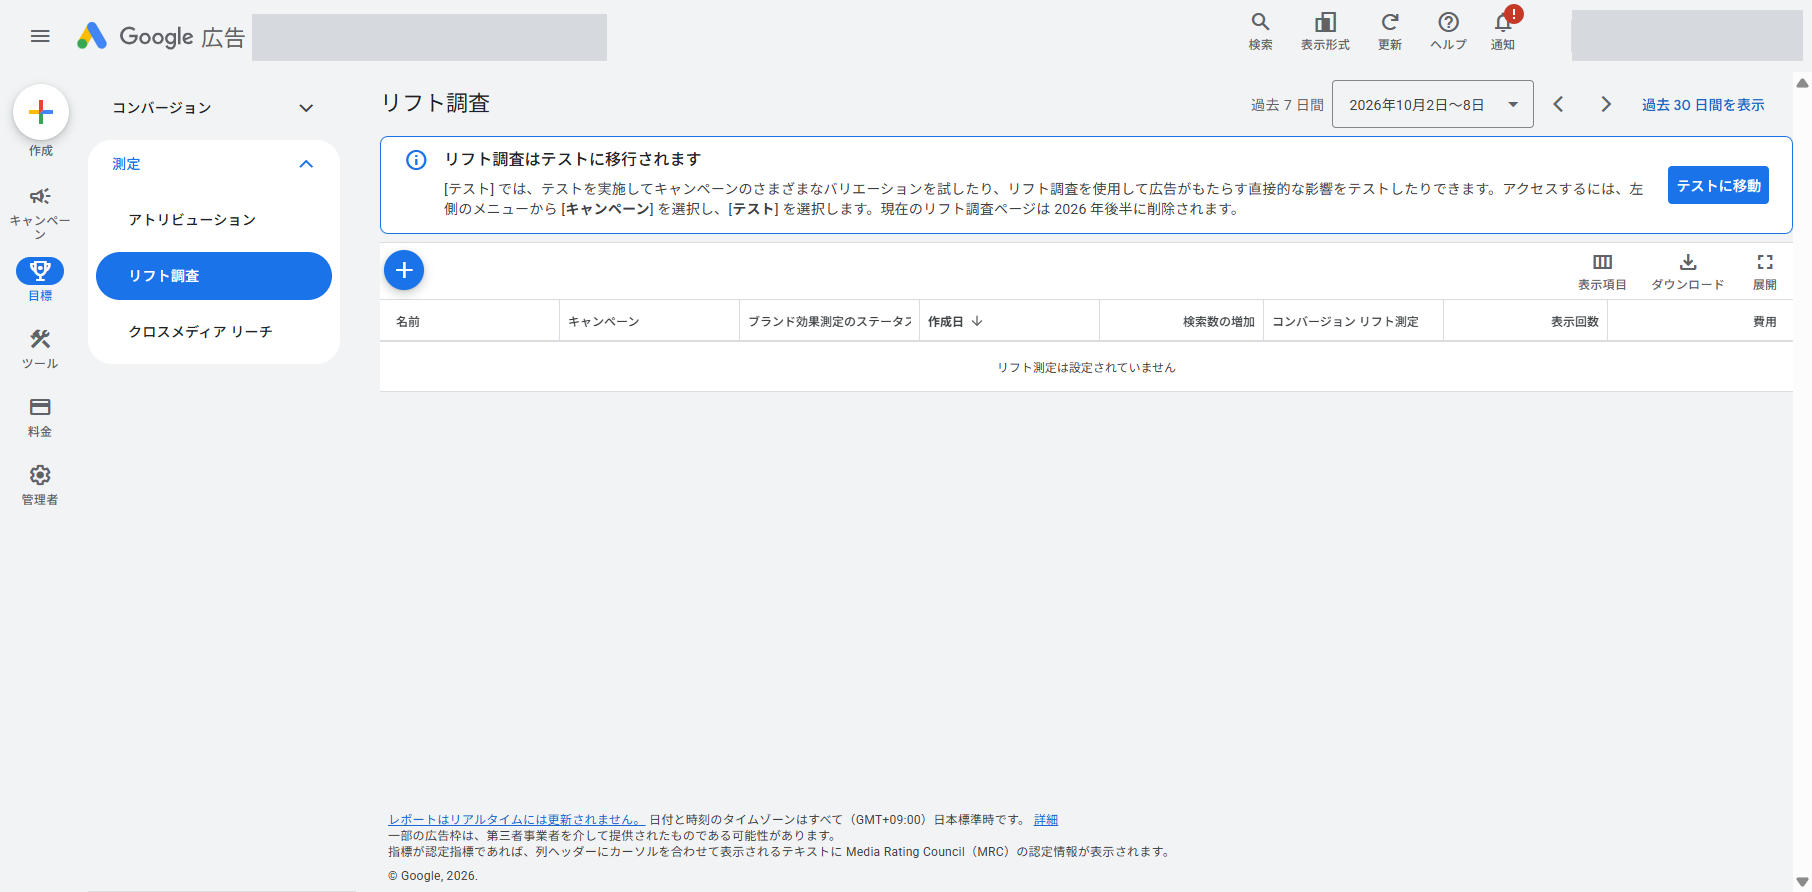Go to the next date period
Viewport: 1812px width, 892px height.
click(1606, 104)
